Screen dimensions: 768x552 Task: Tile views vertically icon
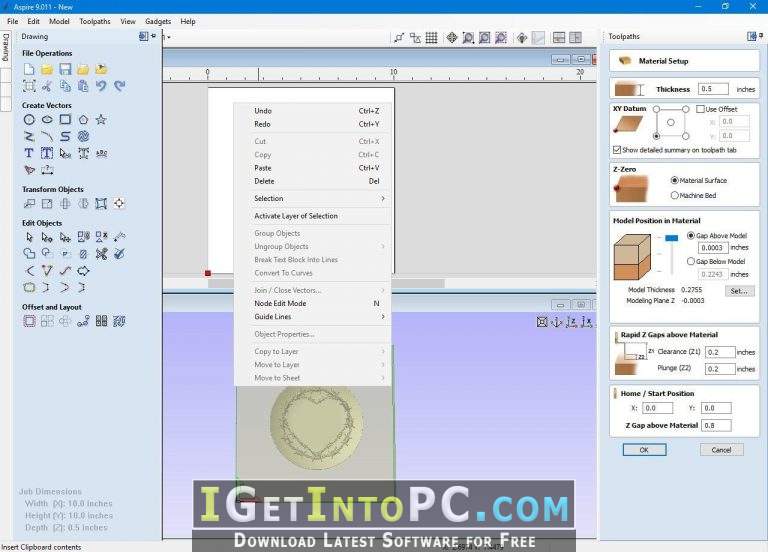(576, 38)
